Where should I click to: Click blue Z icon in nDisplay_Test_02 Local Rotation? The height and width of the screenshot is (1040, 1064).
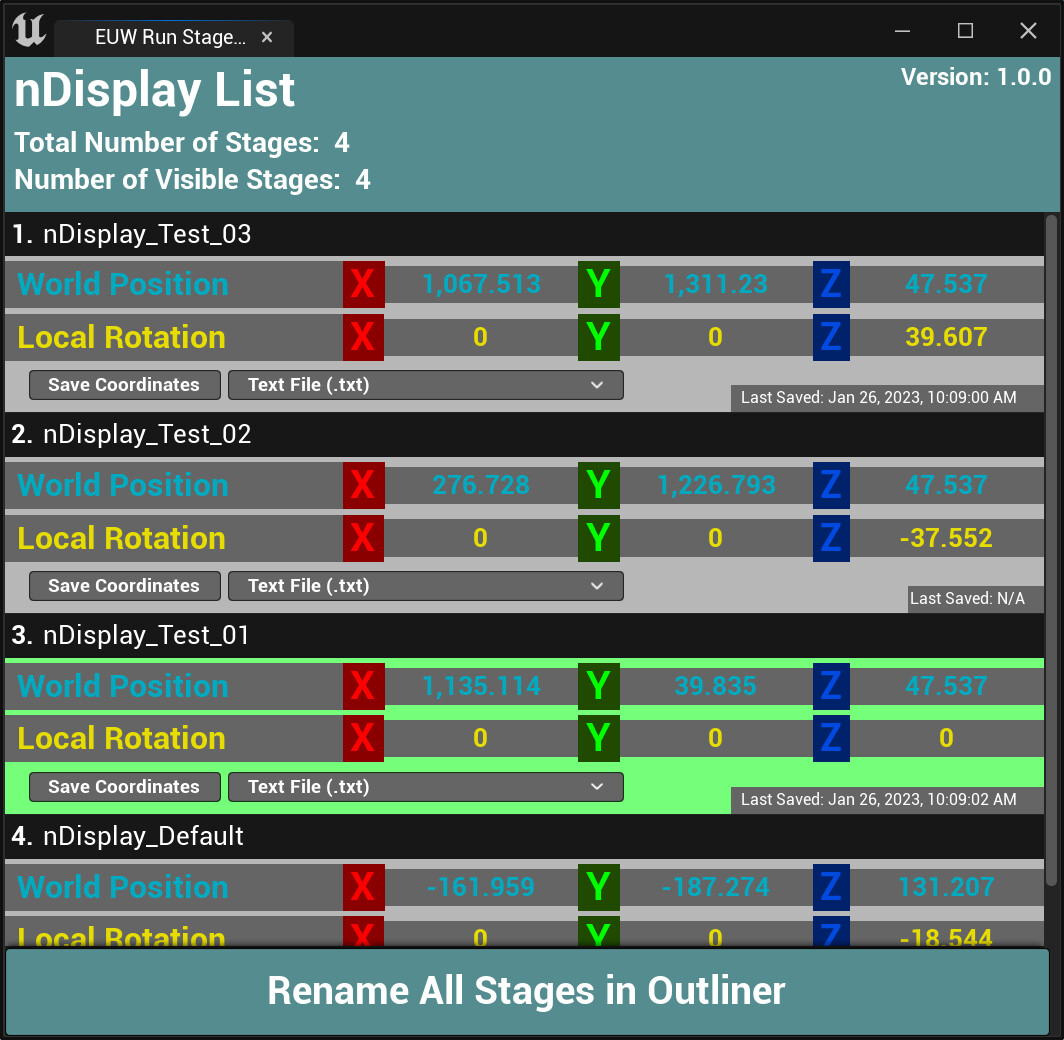[831, 538]
